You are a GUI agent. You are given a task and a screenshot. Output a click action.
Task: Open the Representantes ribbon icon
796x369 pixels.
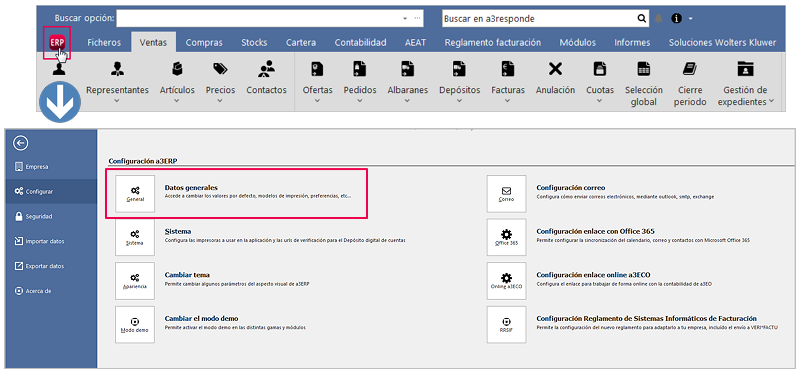pos(117,68)
